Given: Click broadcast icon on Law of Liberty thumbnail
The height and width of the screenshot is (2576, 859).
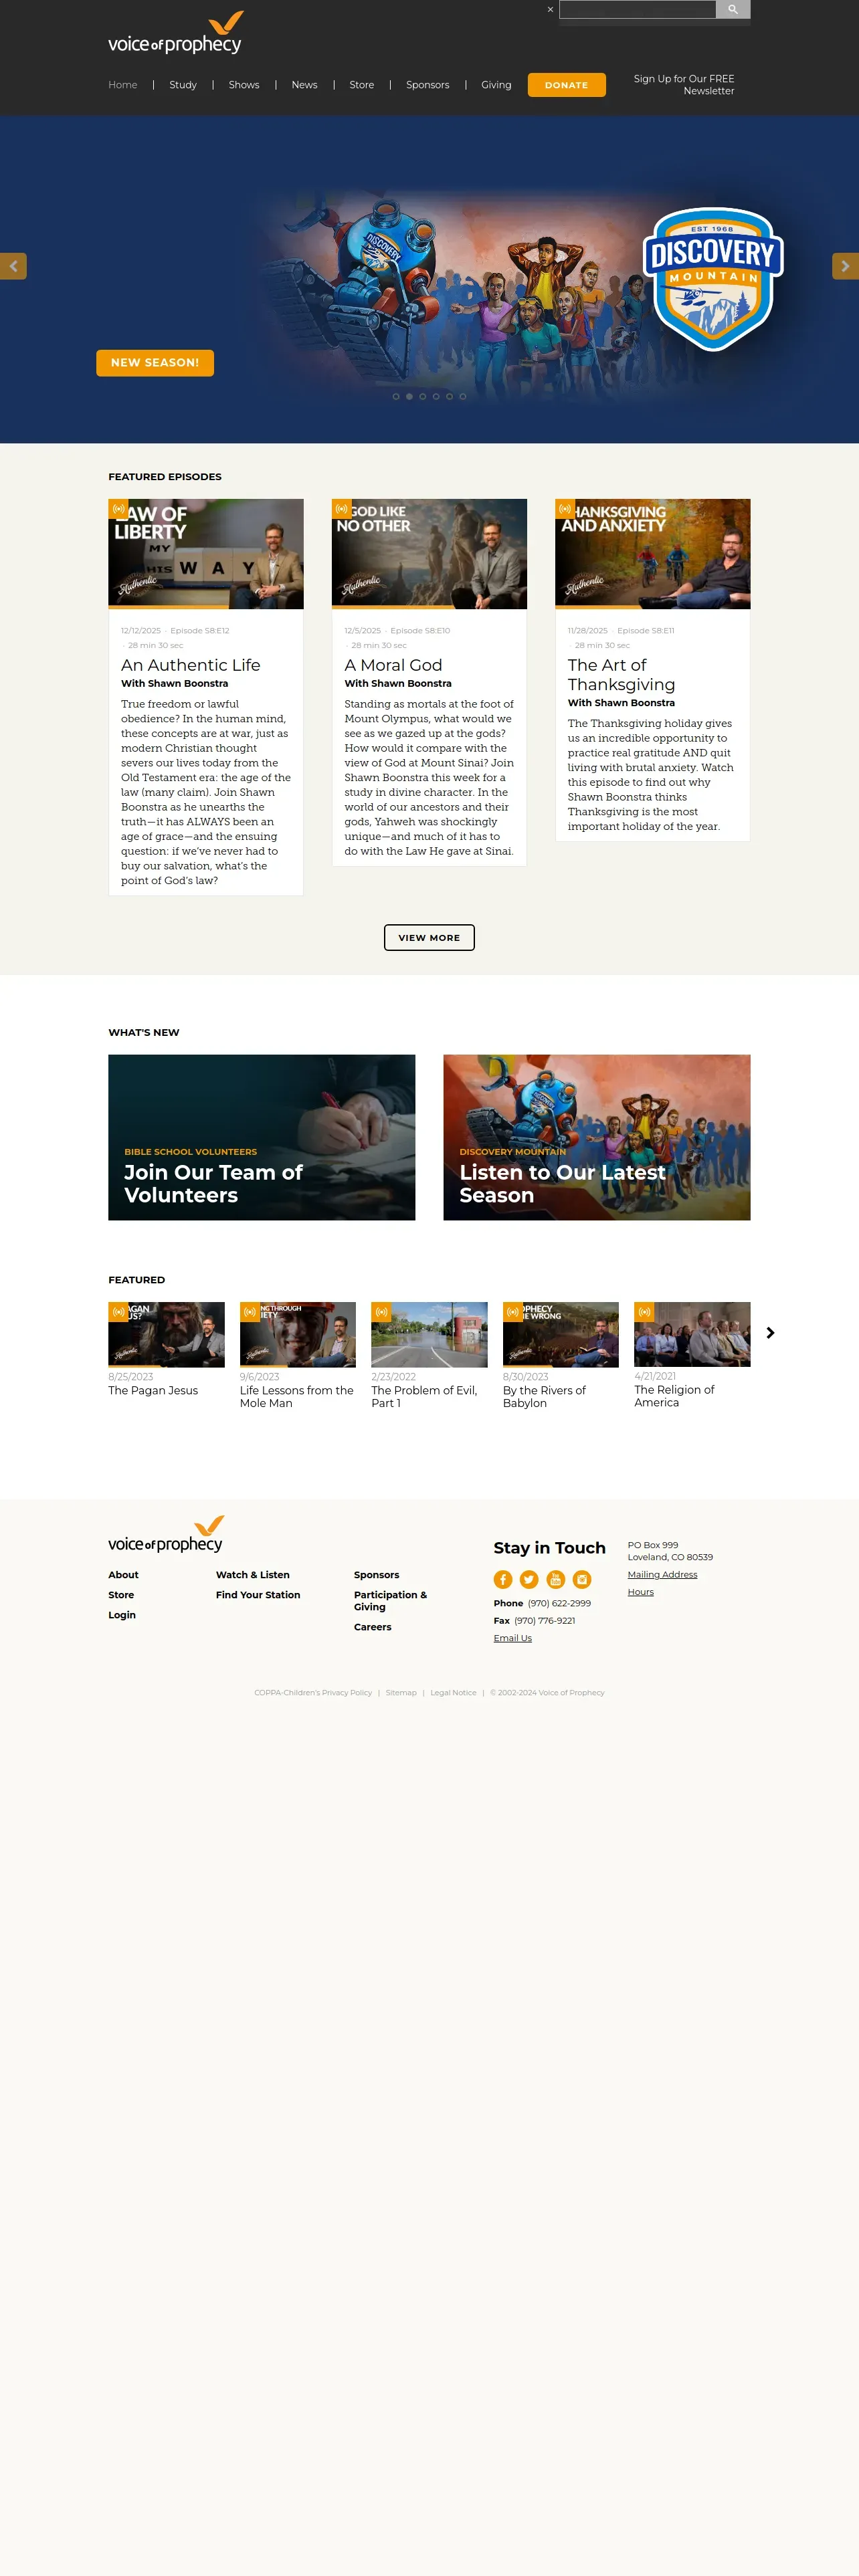Looking at the screenshot, I should tap(118, 509).
